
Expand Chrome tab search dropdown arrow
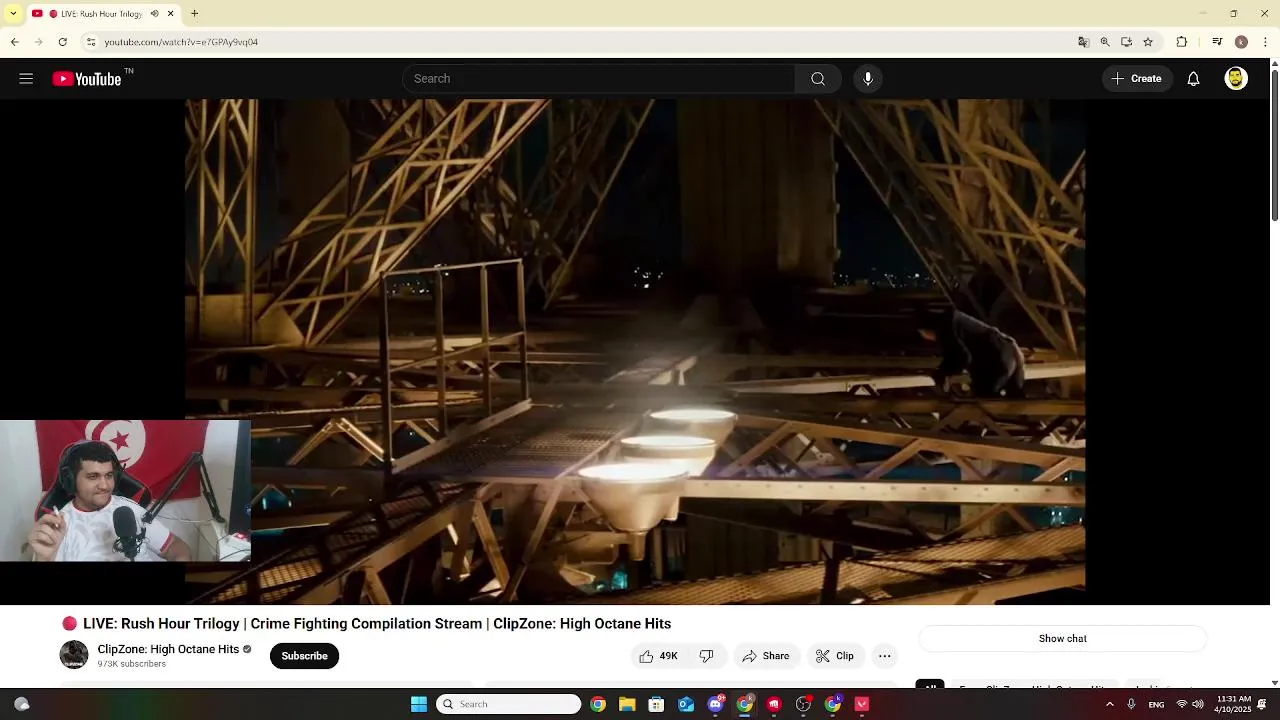pos(13,14)
